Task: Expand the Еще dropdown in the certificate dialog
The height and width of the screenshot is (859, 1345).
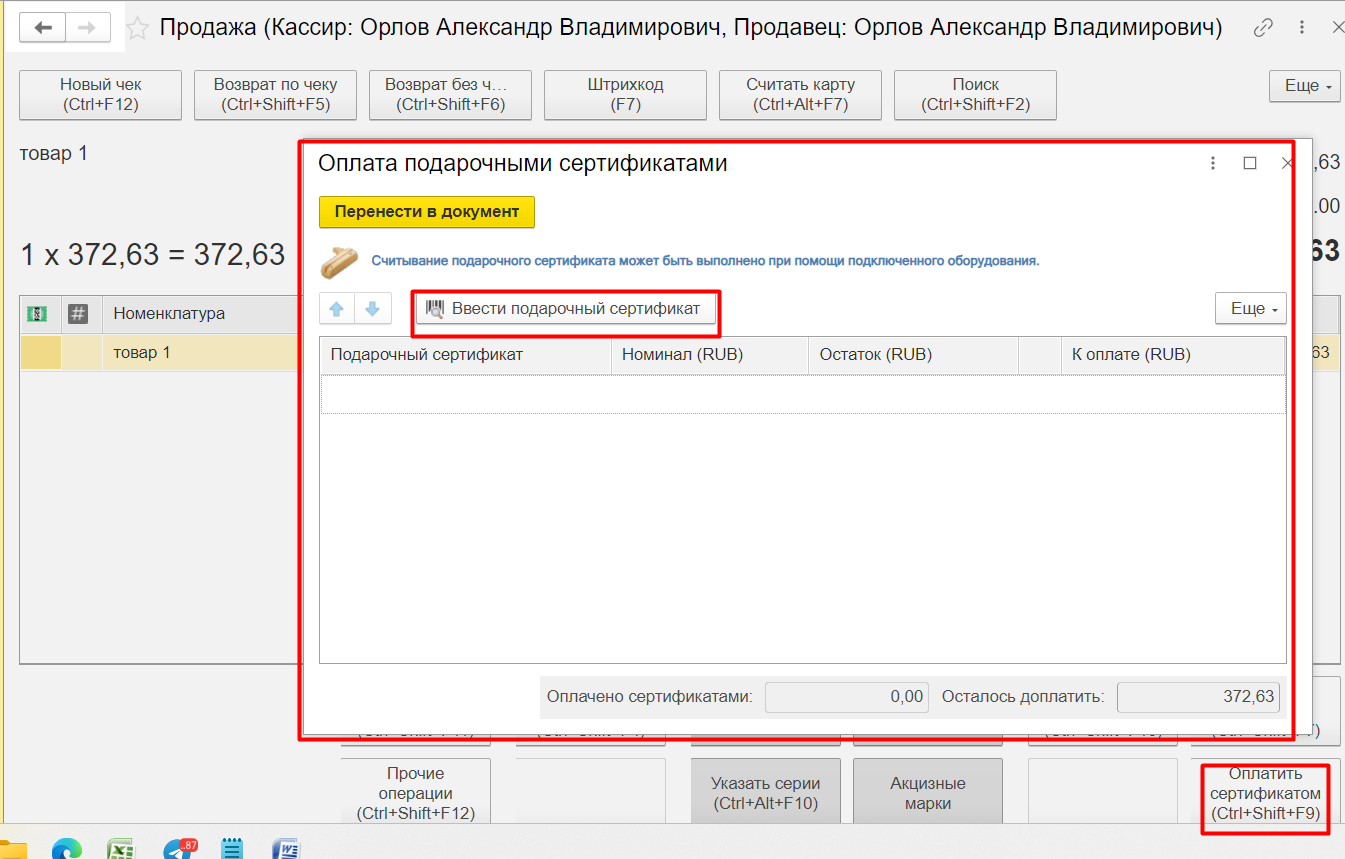Action: pos(1250,309)
